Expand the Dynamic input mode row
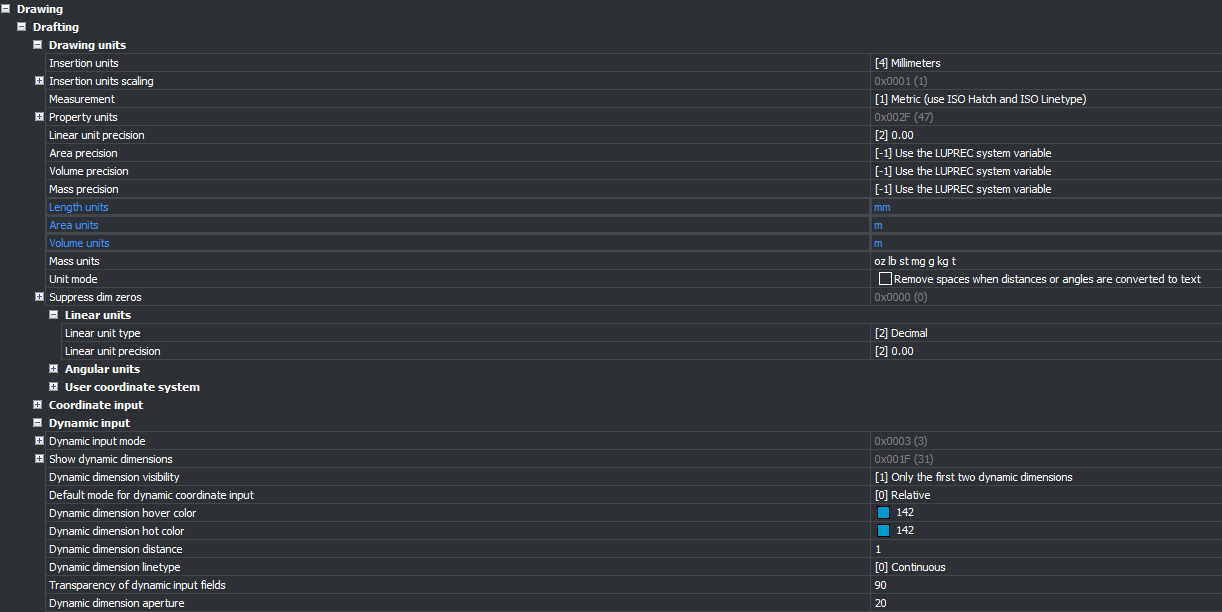Image resolution: width=1222 pixels, height=612 pixels. coord(39,441)
